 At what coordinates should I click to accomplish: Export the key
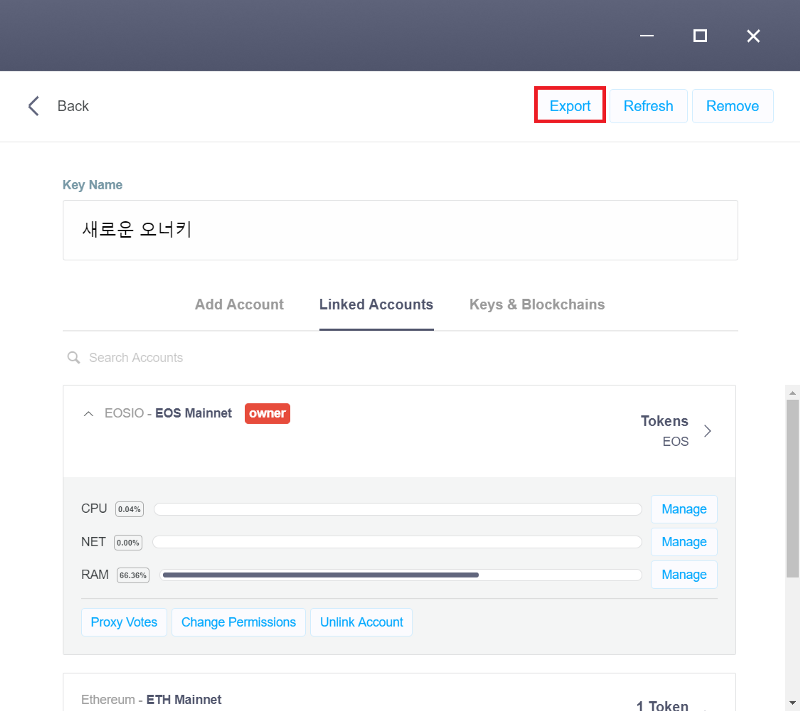coord(569,106)
